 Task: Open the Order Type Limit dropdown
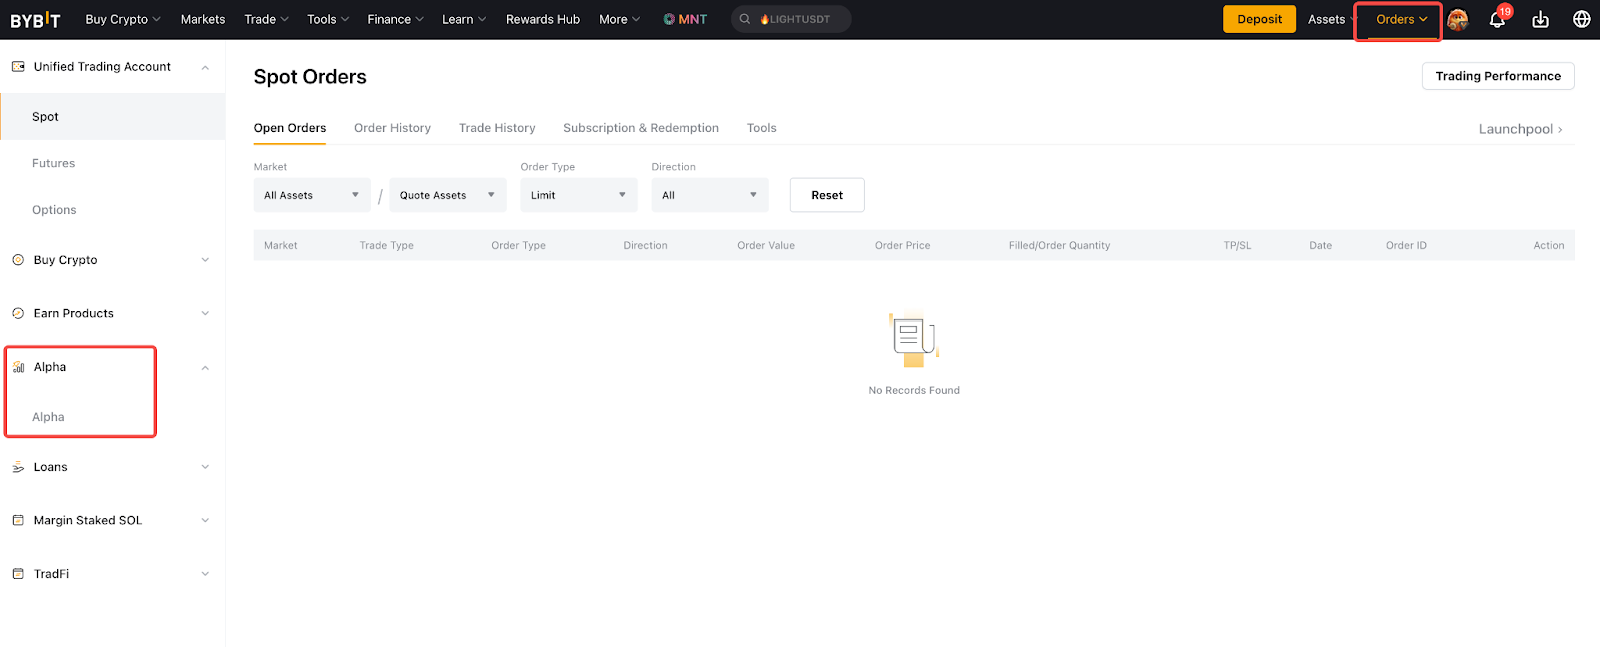coord(578,195)
